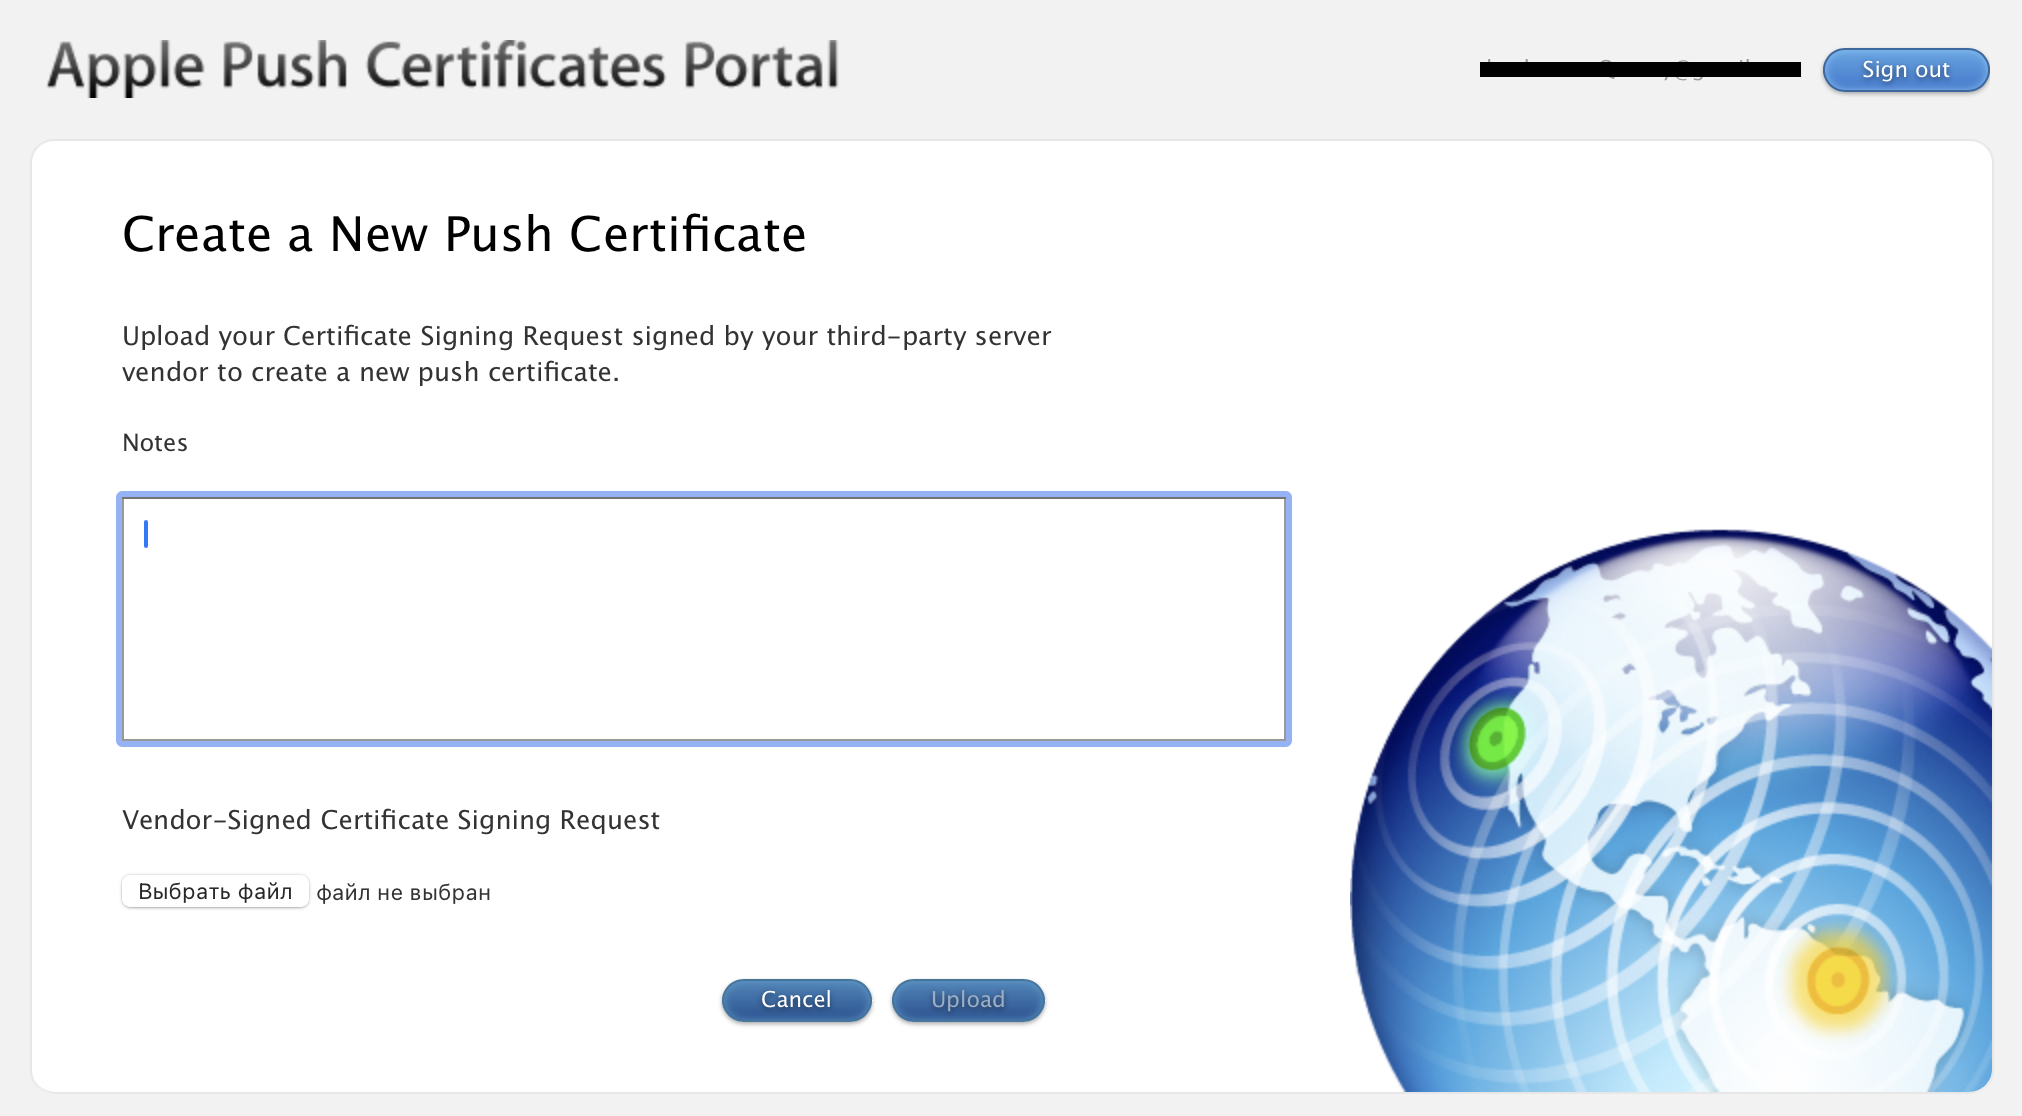Click the файл не выбран status text
The image size is (2022, 1116).
click(x=403, y=893)
